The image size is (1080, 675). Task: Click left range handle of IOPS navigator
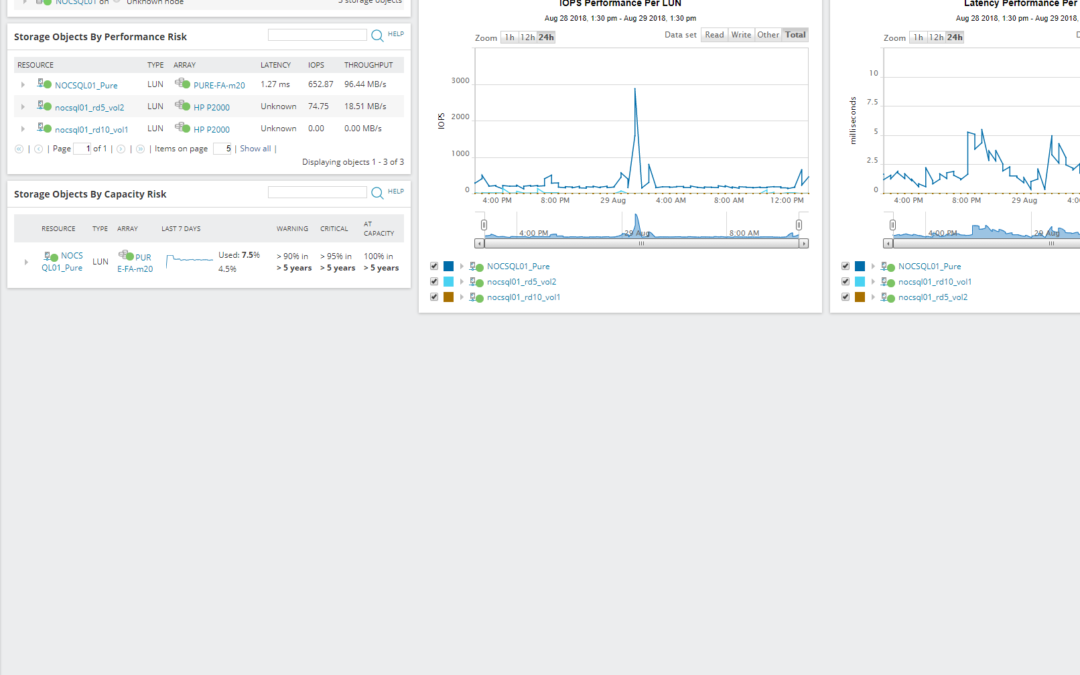484,225
